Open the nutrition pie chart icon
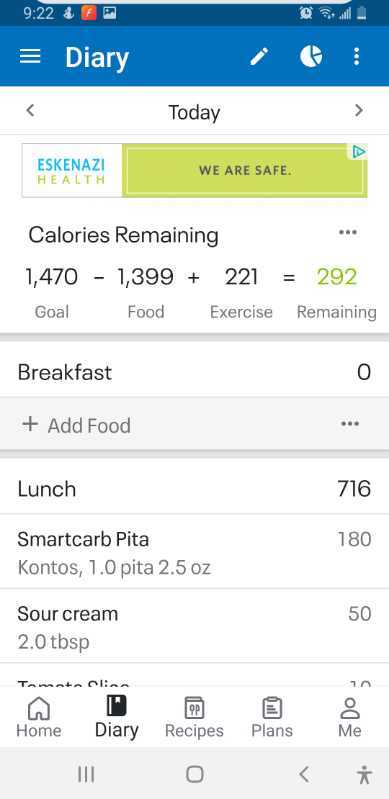This screenshot has height=799, width=389. 311,57
